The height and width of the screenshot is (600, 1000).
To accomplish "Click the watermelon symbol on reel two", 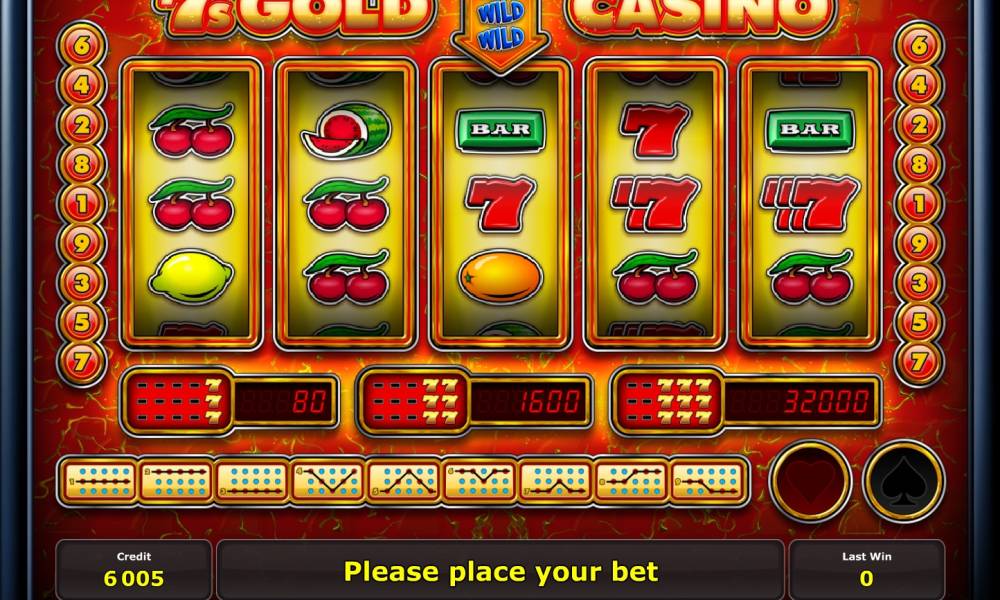I will [346, 130].
